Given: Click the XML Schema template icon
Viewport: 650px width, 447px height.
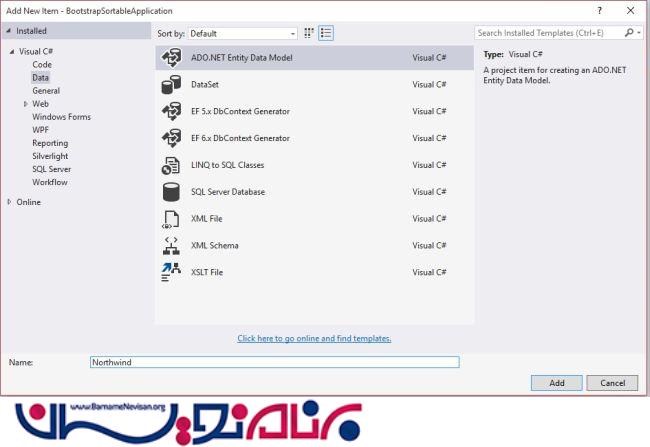Looking at the screenshot, I should (171, 245).
